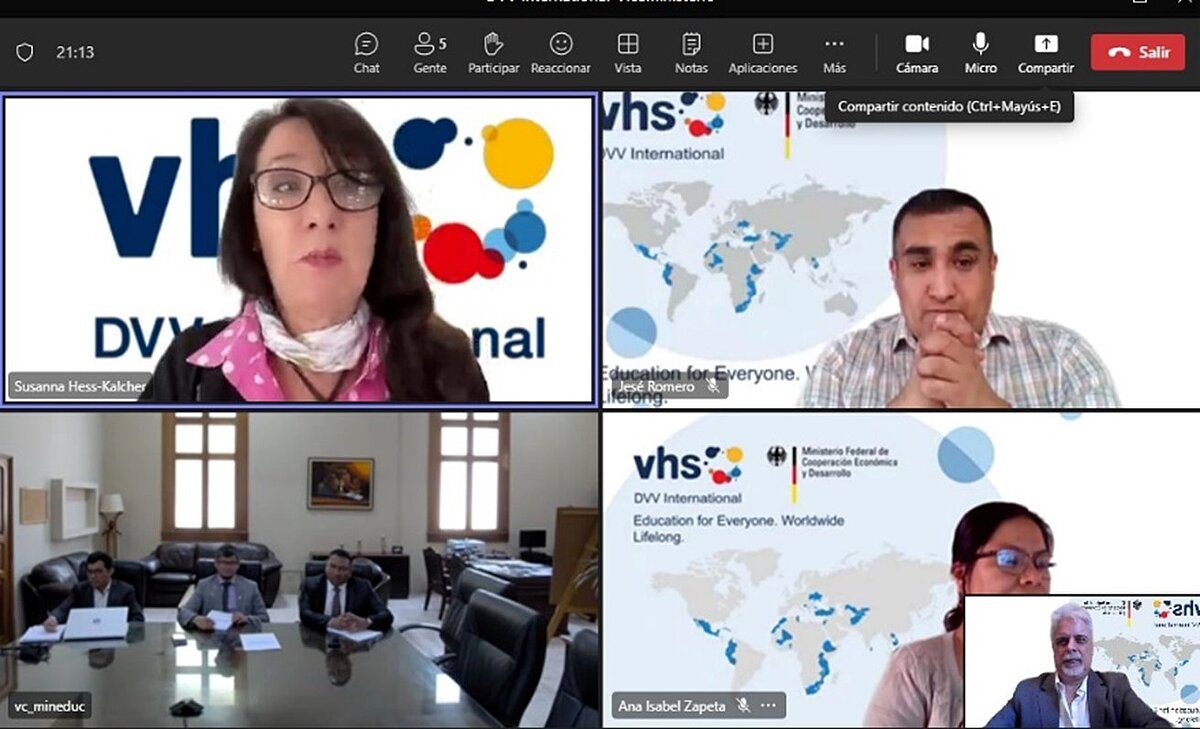Click Ana Isabel Zapeta's muted mic icon
The image size is (1200, 729).
click(x=743, y=706)
